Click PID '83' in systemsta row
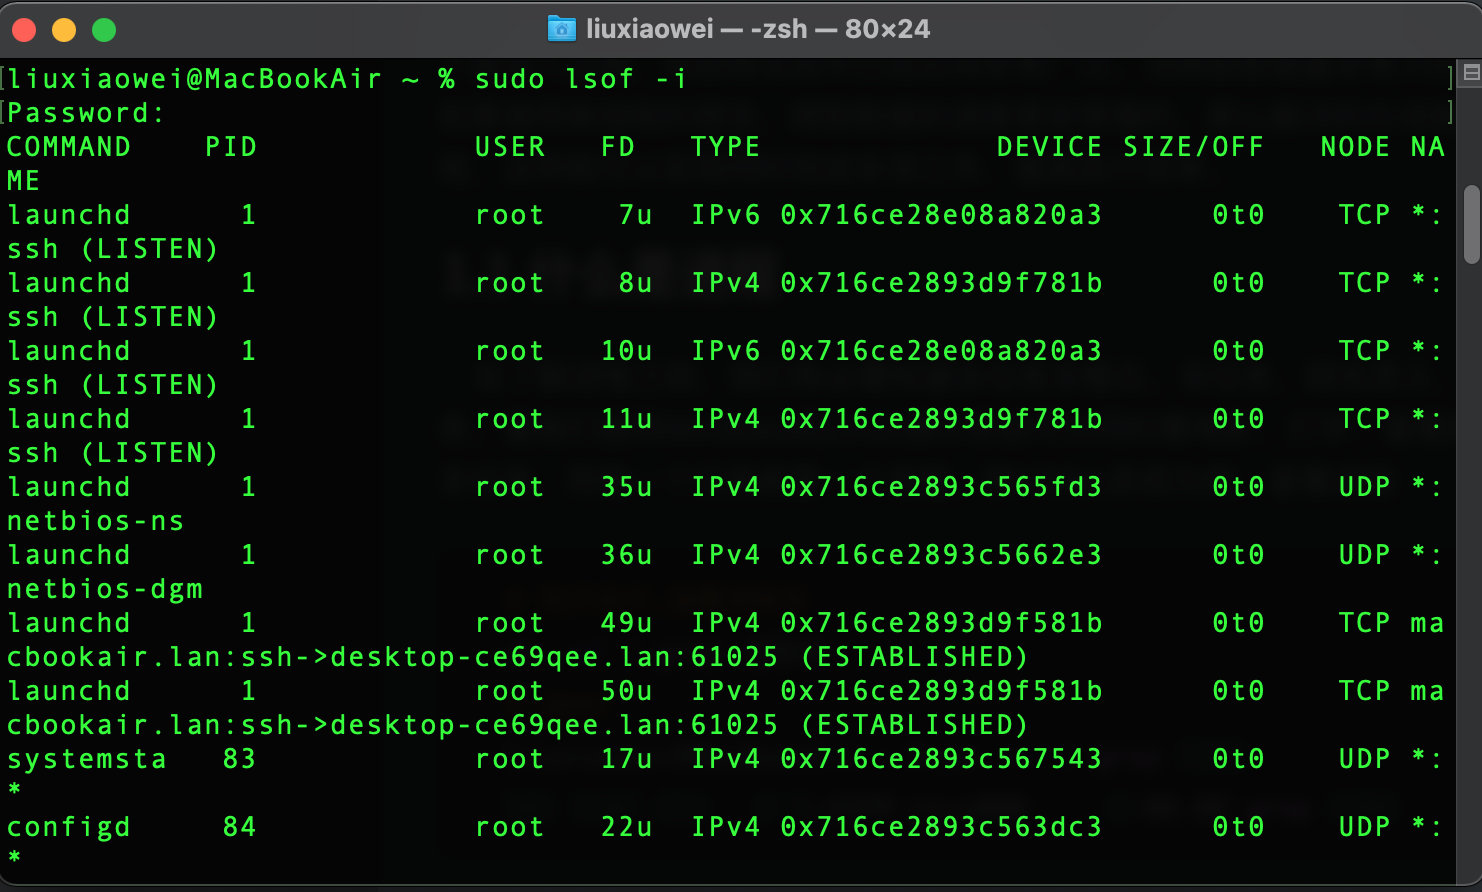Viewport: 1482px width, 892px height. tap(240, 759)
